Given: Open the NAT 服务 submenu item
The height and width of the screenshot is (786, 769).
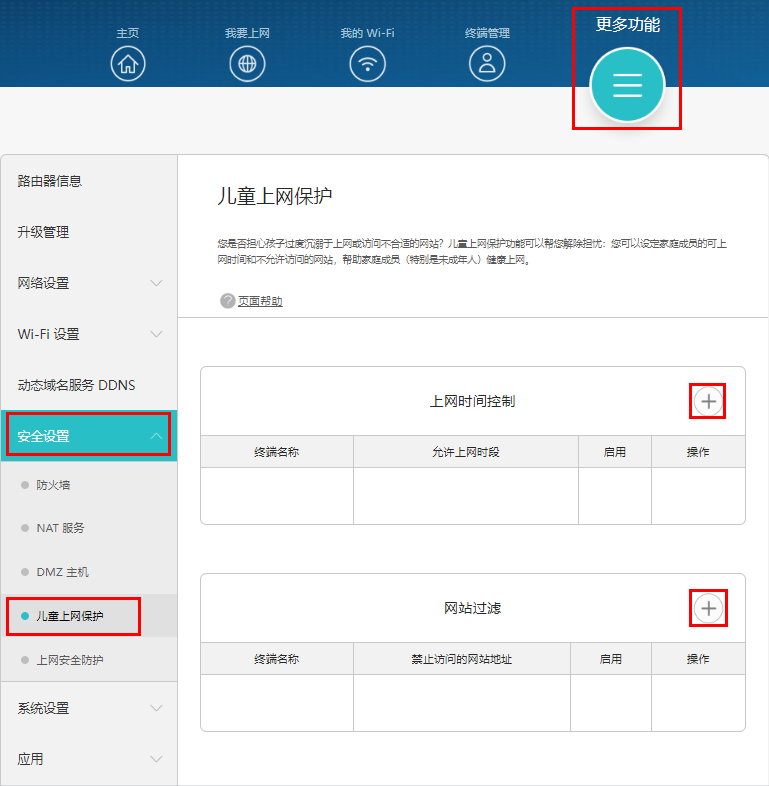Looking at the screenshot, I should coord(61,528).
